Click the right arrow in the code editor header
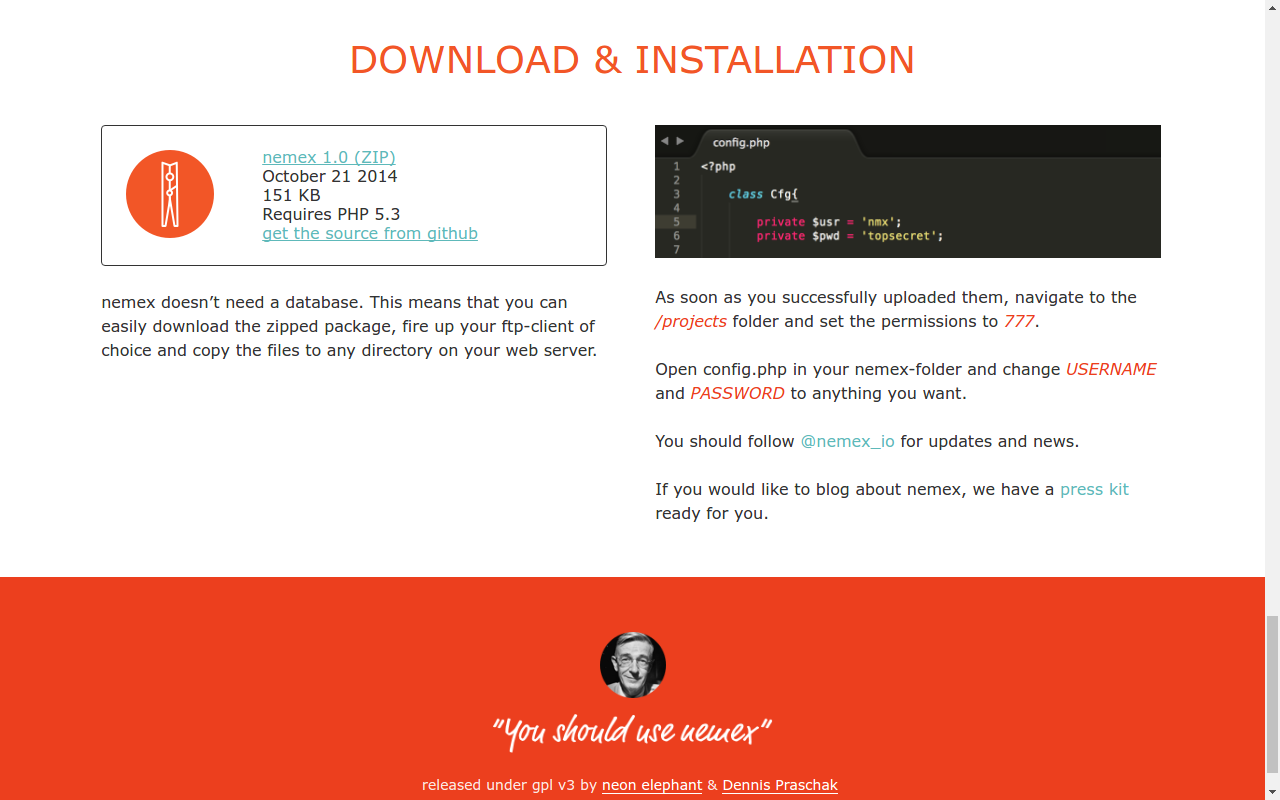This screenshot has height=800, width=1280. (680, 141)
